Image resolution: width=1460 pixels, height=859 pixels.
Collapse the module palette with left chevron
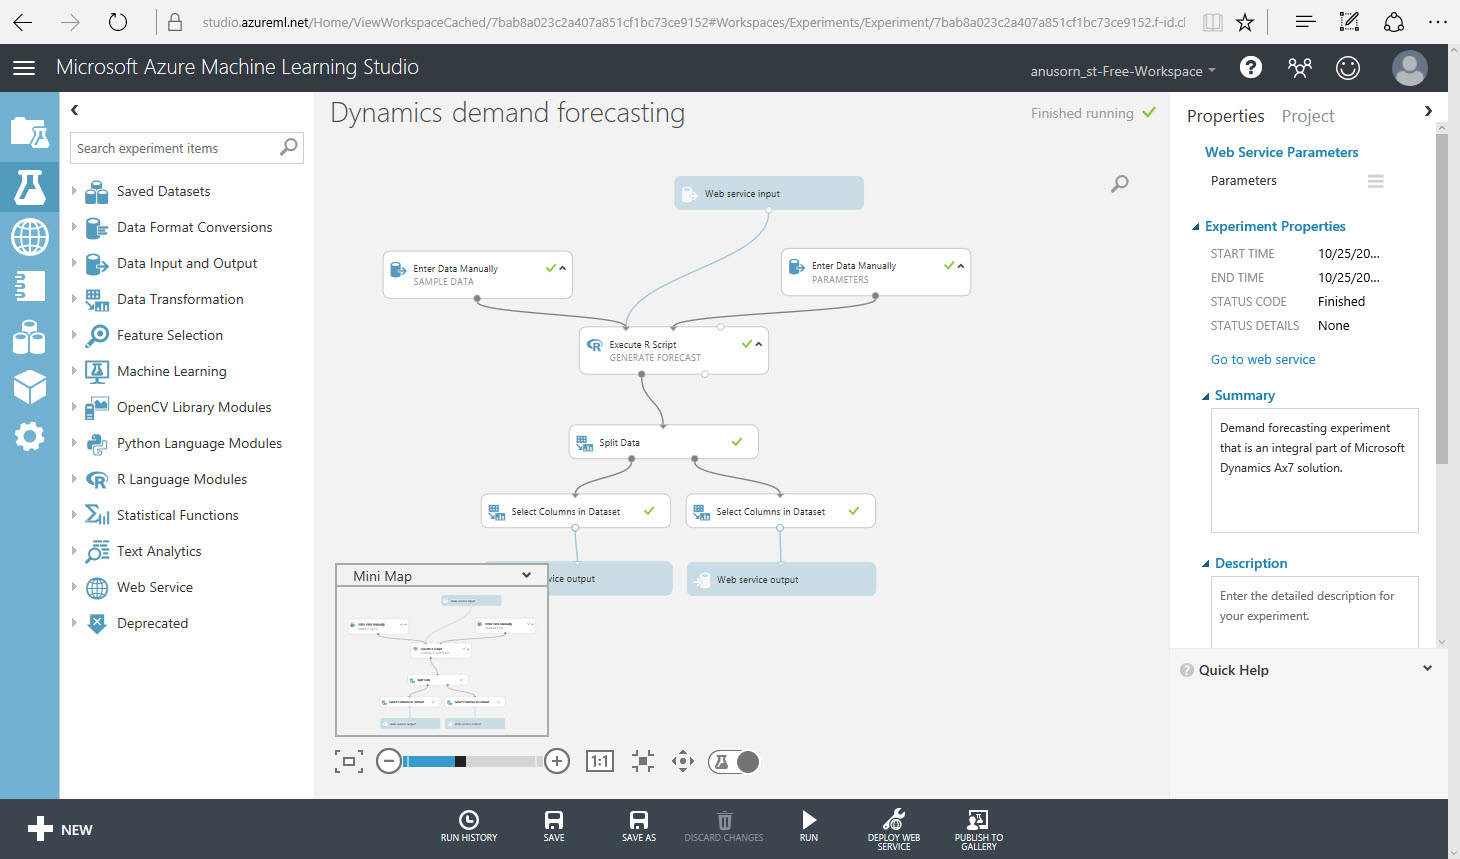coord(75,110)
